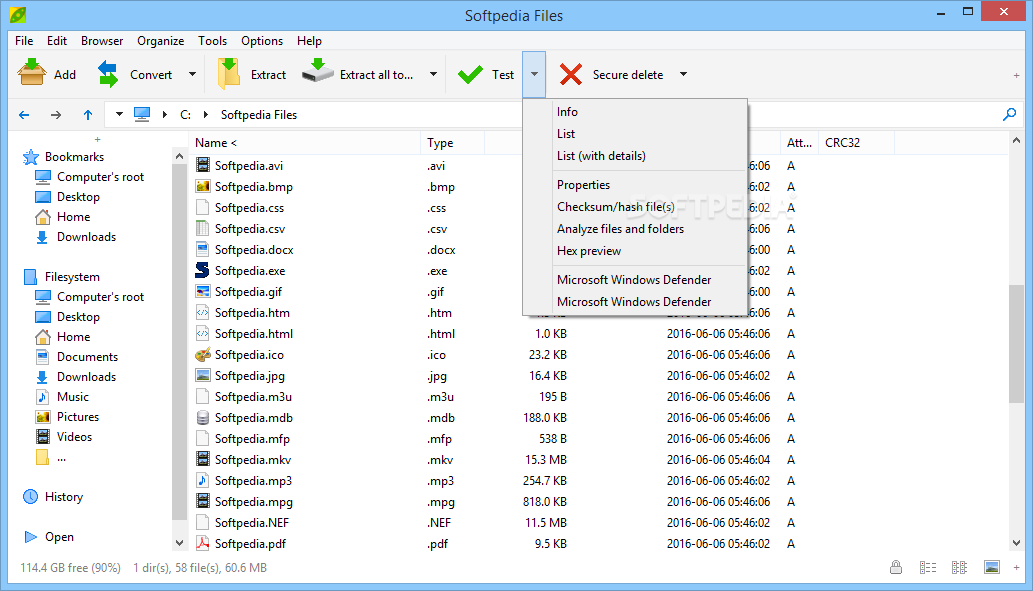Go back with the left arrow
This screenshot has width=1033, height=591.
click(x=24, y=115)
